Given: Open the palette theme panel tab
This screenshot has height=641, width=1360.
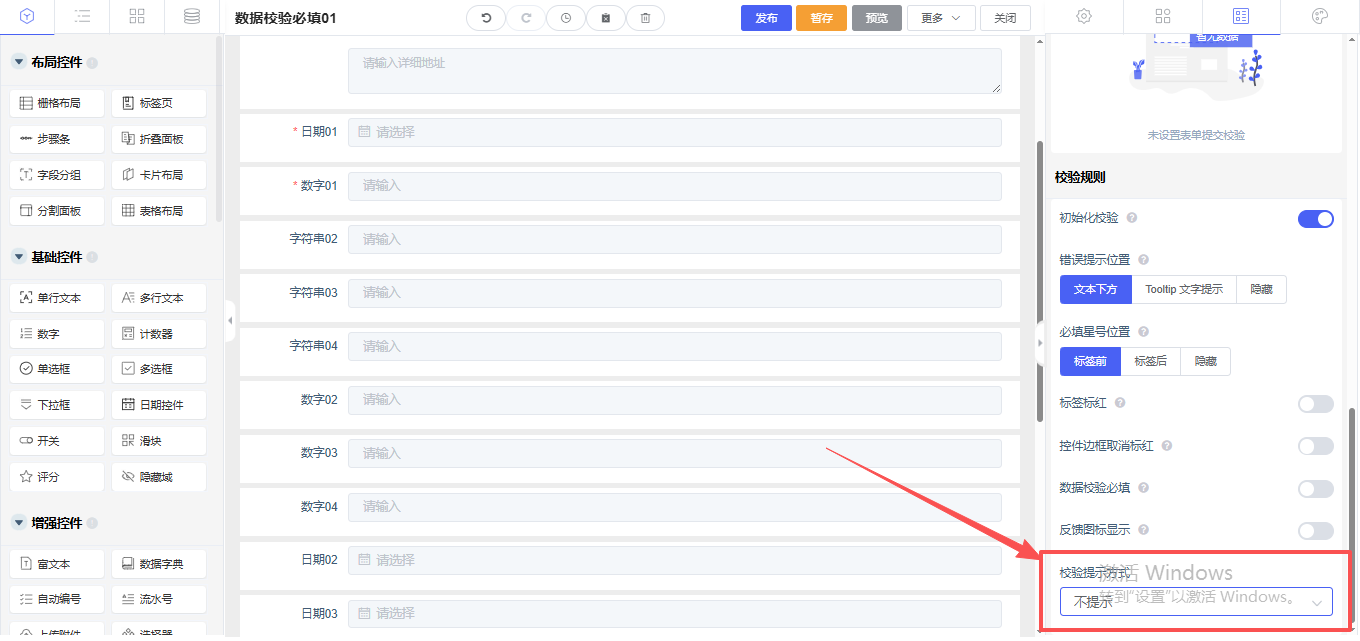Looking at the screenshot, I should [1319, 17].
